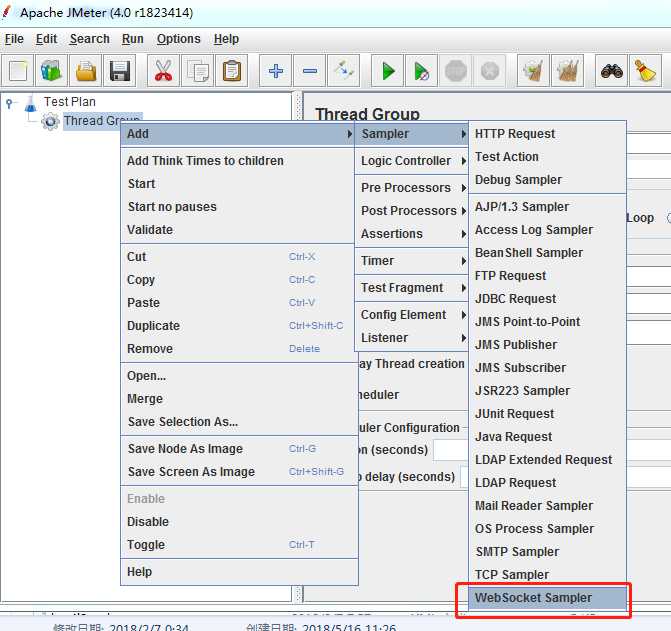
Task: Open Search with binoculars icon
Action: click(612, 71)
